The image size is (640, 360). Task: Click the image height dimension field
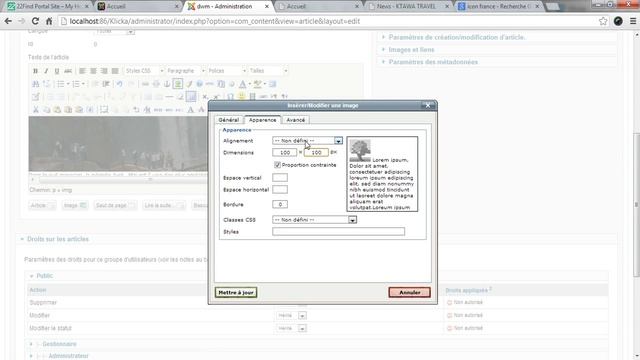point(316,152)
